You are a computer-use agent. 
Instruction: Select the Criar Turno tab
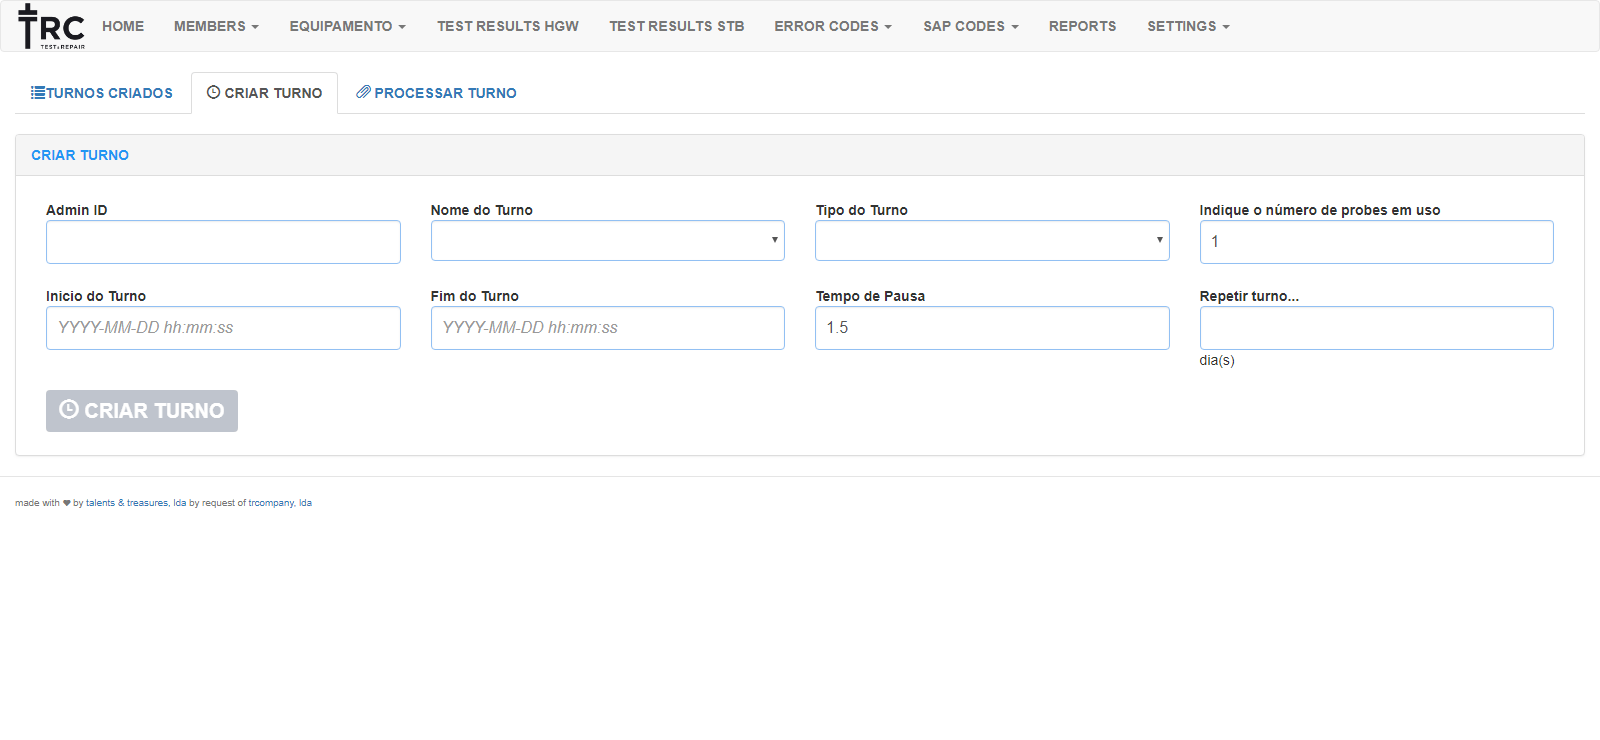[264, 93]
